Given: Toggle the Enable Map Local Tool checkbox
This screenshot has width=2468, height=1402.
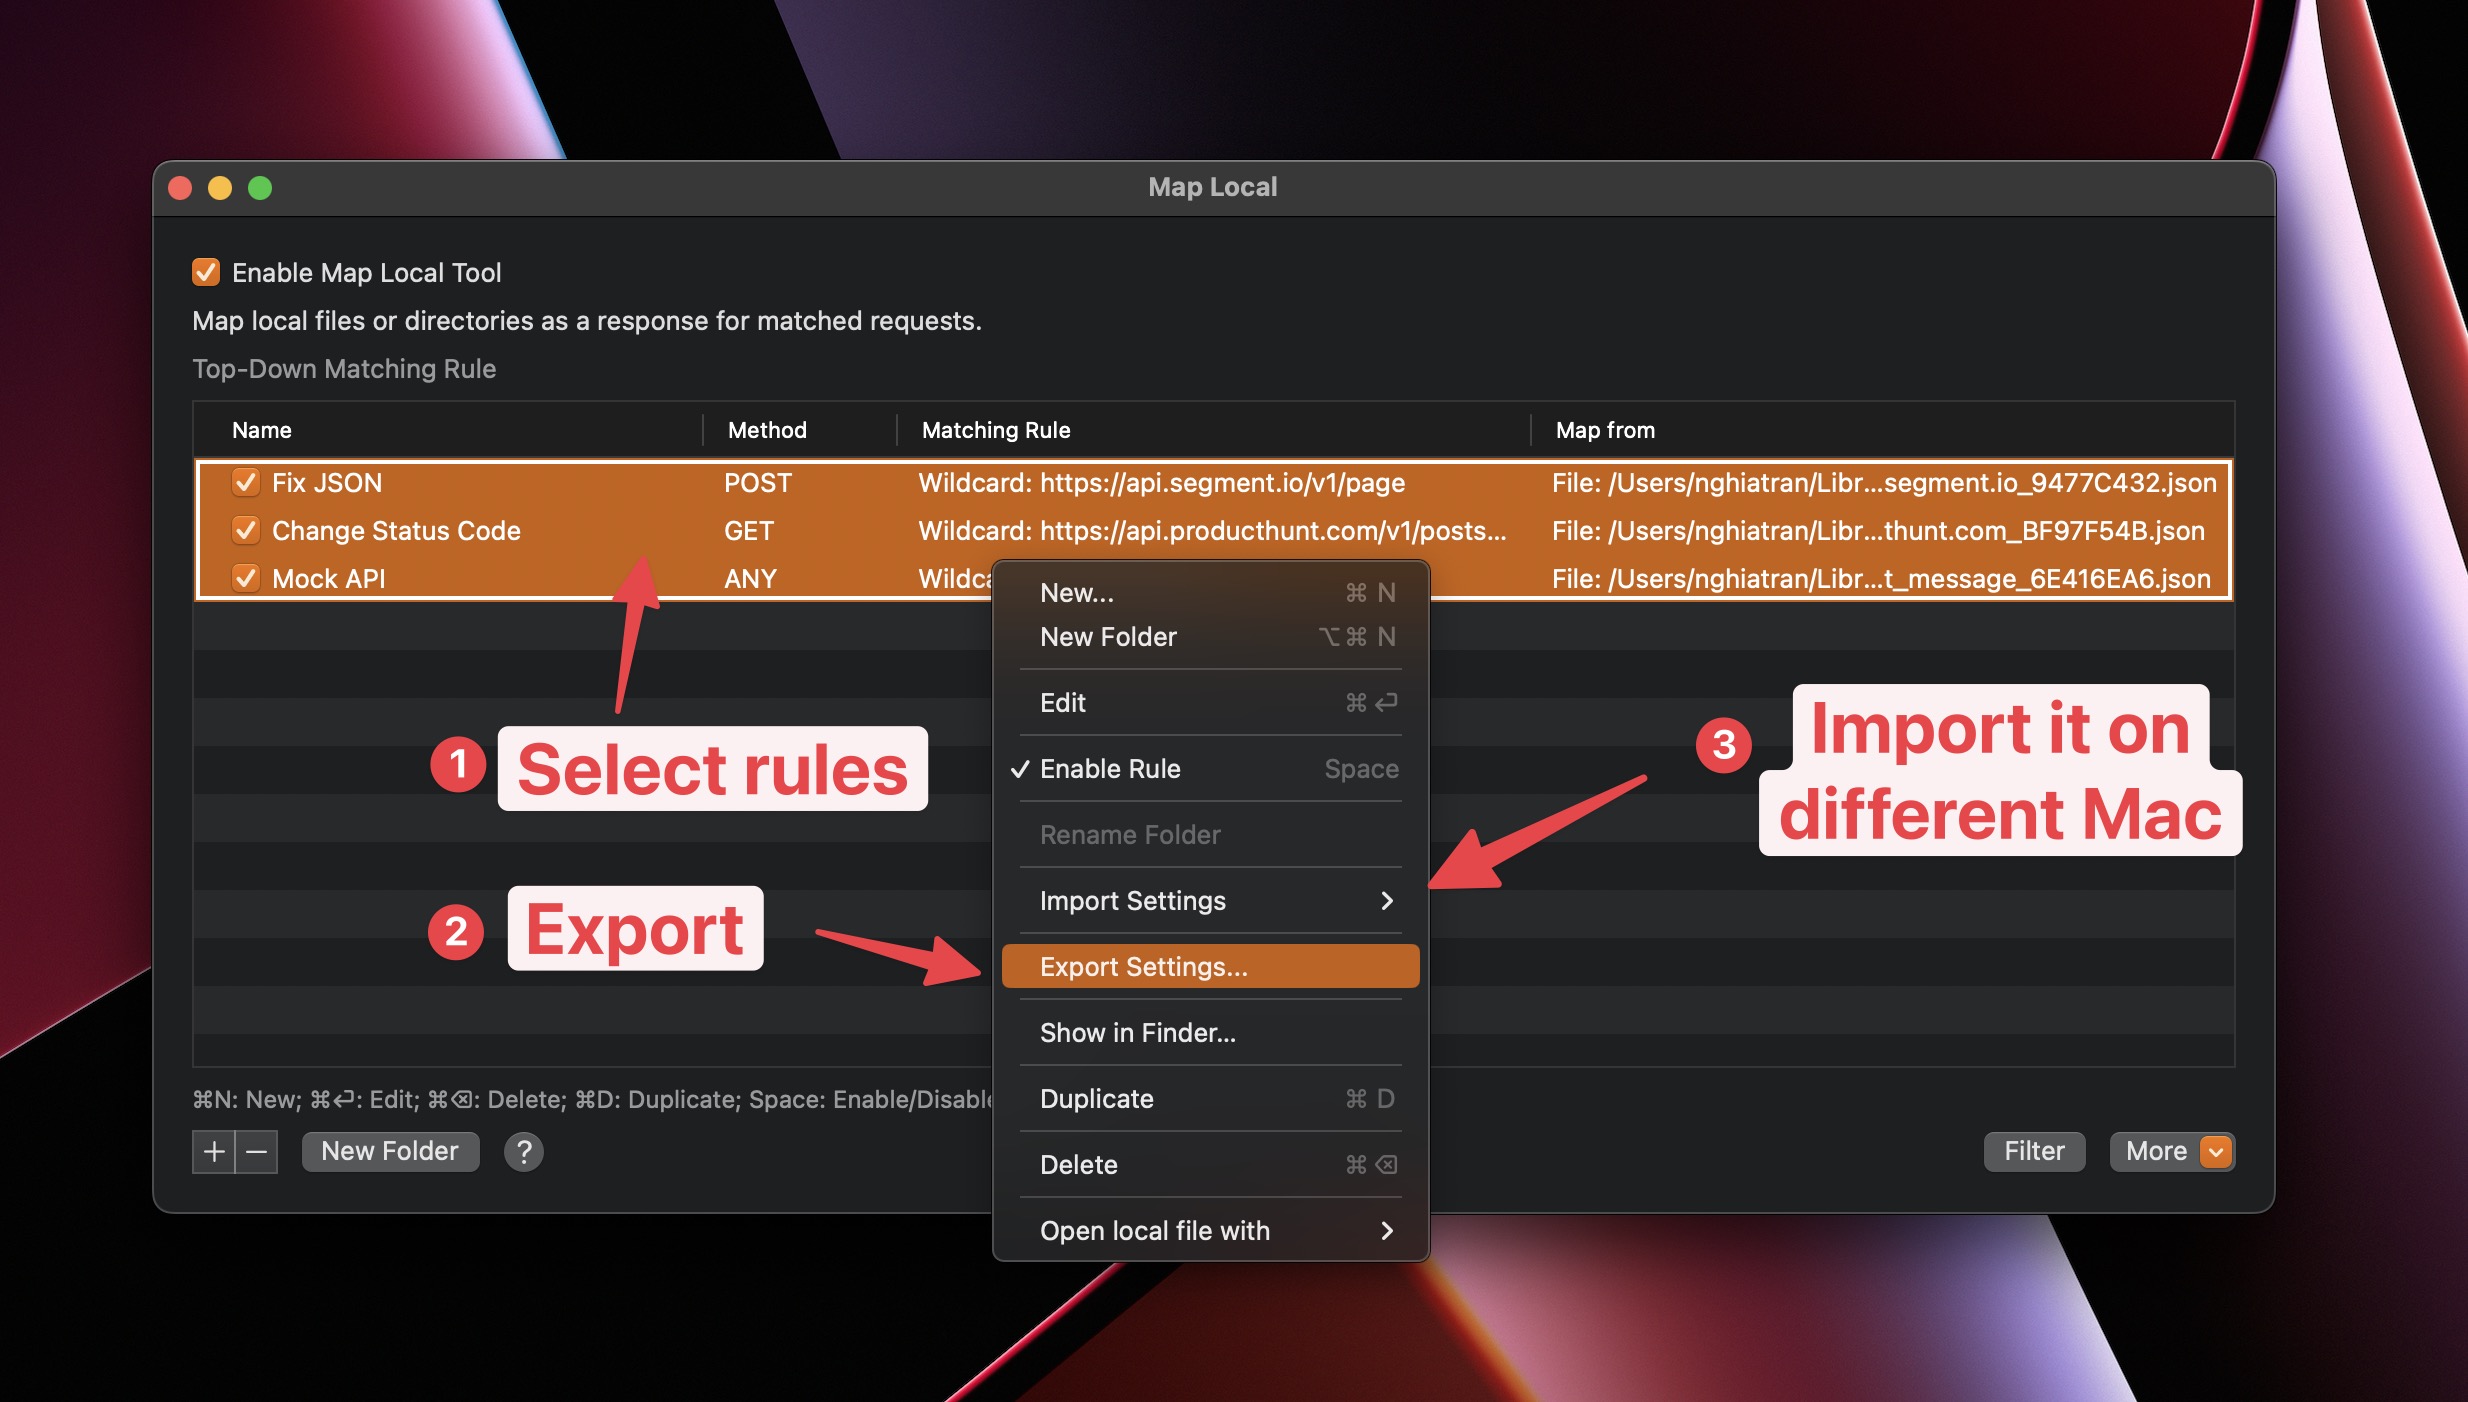Looking at the screenshot, I should click(206, 272).
